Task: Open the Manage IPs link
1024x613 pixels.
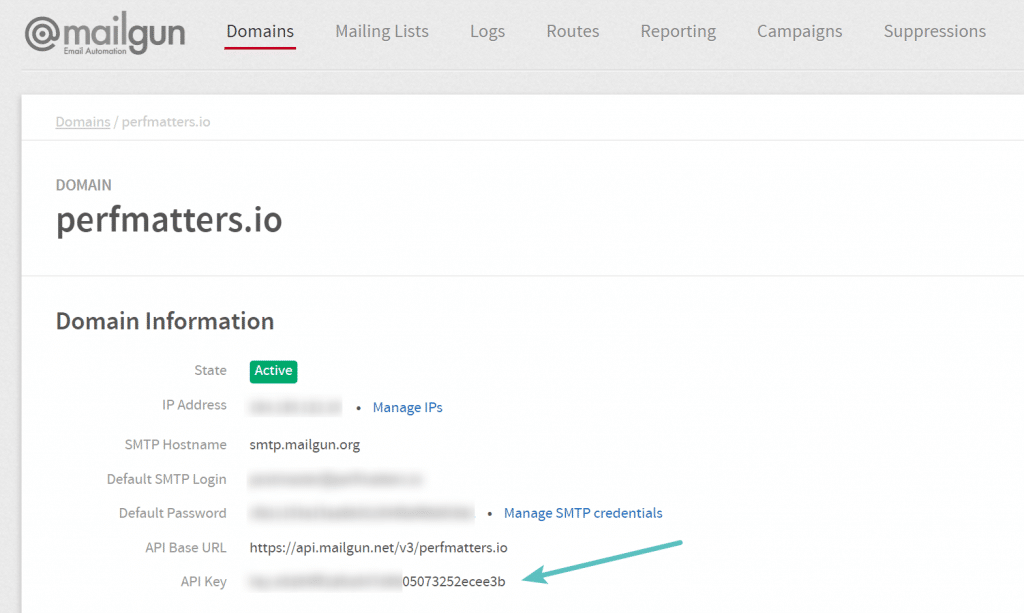Action: (407, 407)
